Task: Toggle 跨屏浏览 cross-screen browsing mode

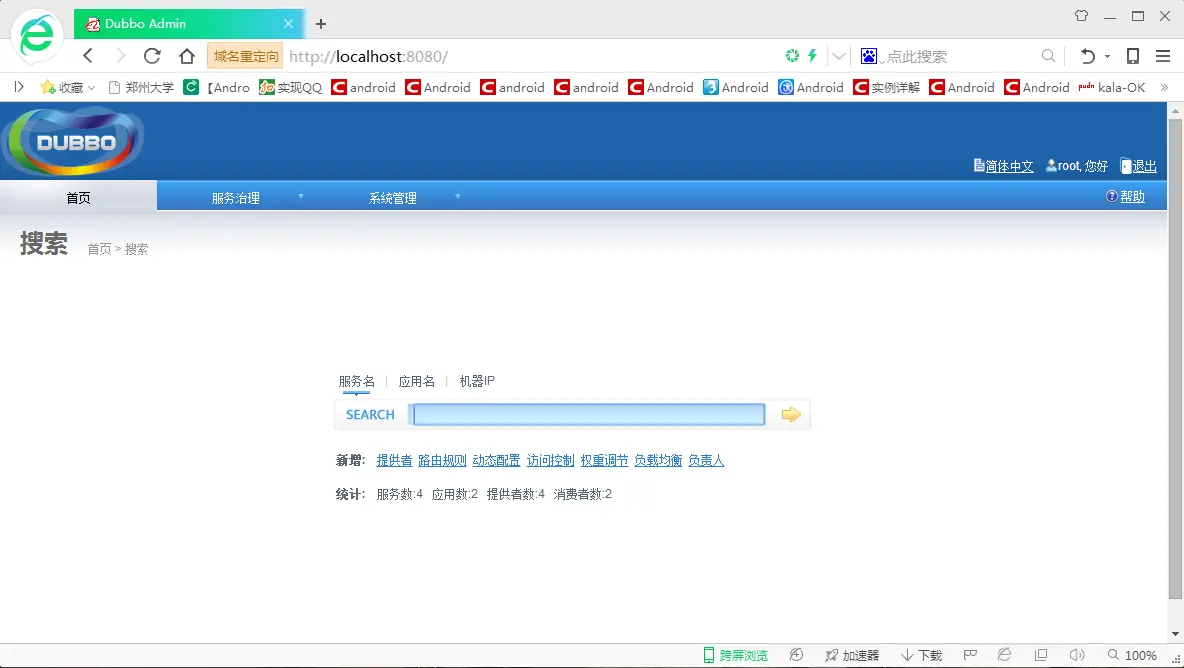Action: 735,654
